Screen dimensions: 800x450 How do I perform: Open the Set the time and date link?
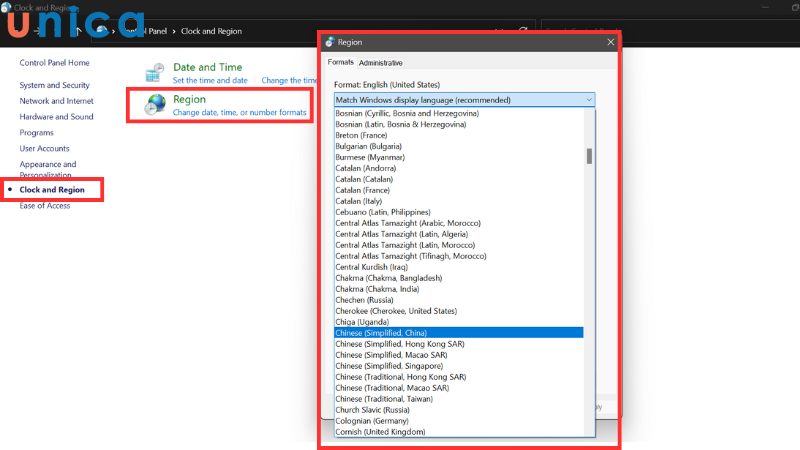210,80
